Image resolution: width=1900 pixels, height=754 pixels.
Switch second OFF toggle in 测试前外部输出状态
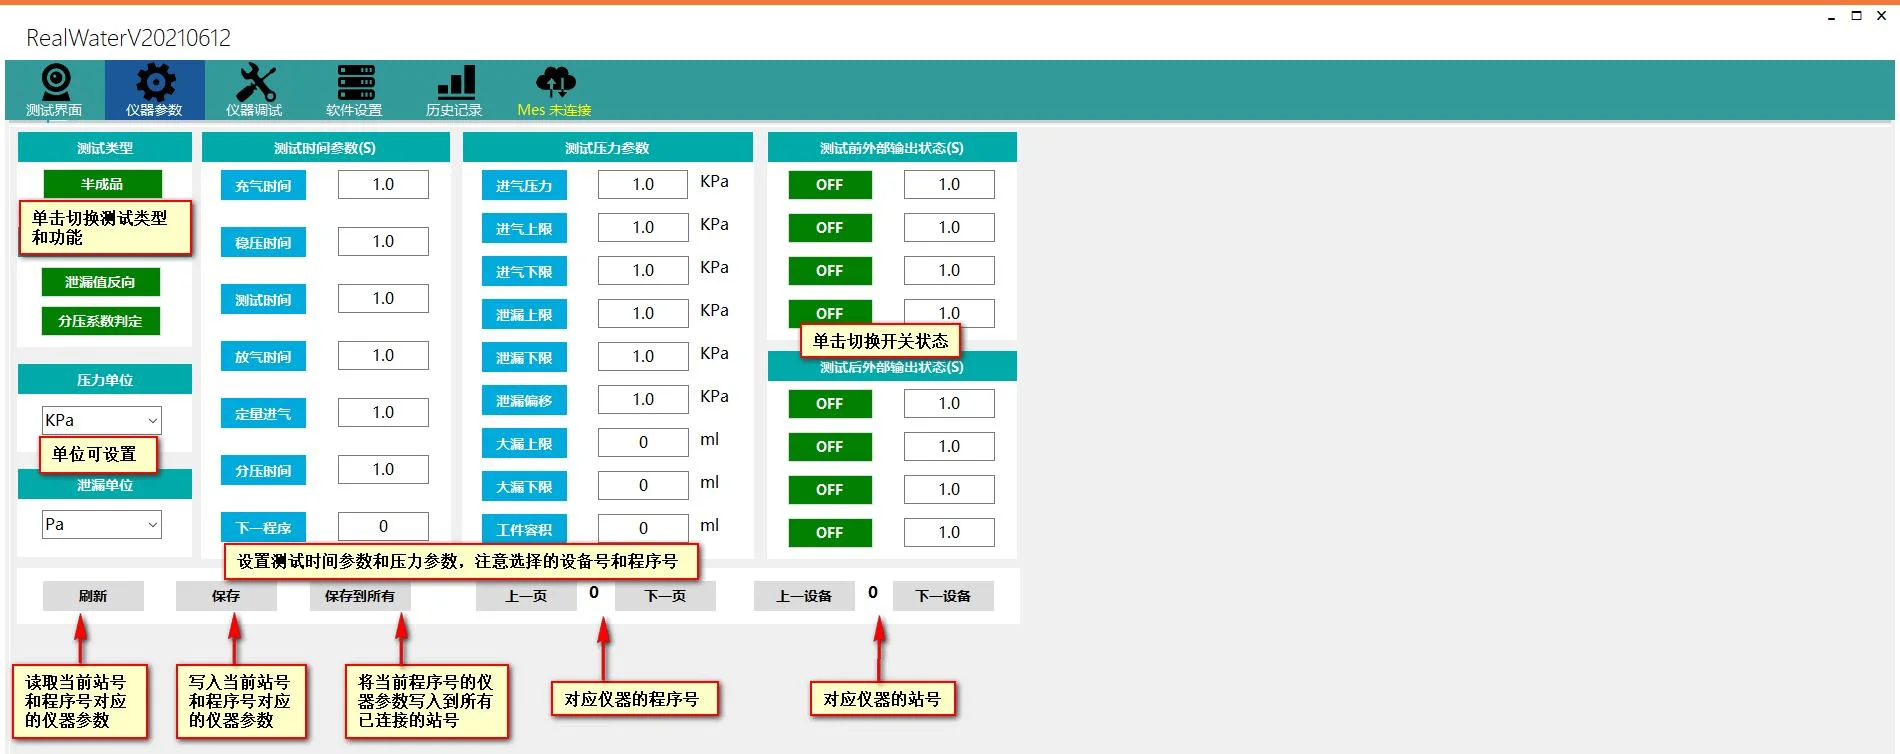click(x=830, y=228)
